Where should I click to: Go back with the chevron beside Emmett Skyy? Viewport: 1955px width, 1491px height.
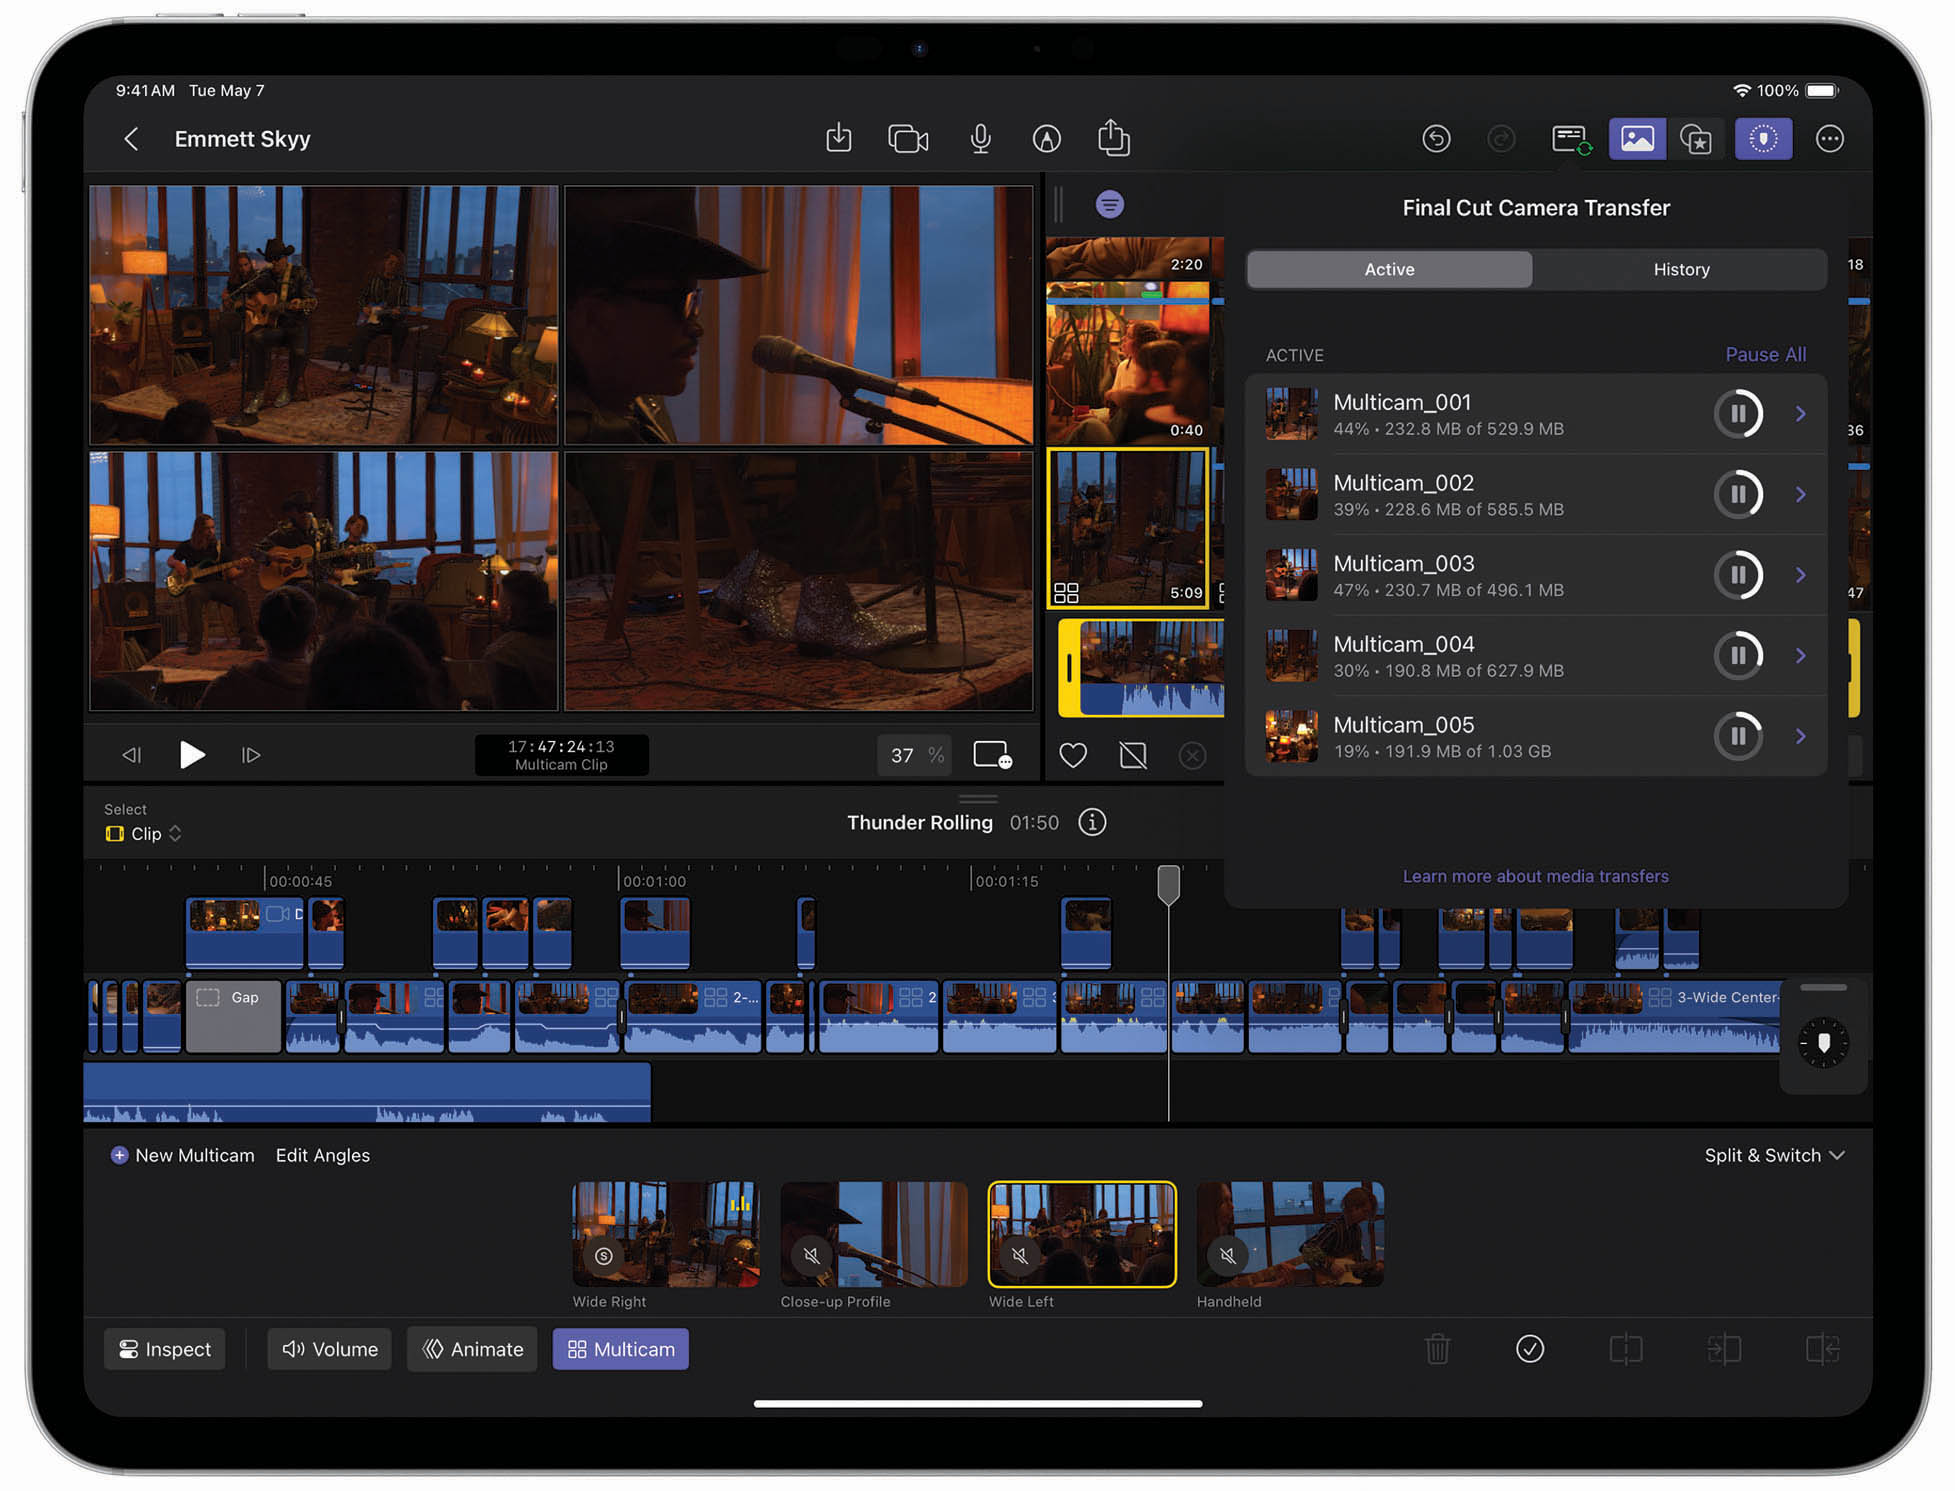[x=131, y=139]
